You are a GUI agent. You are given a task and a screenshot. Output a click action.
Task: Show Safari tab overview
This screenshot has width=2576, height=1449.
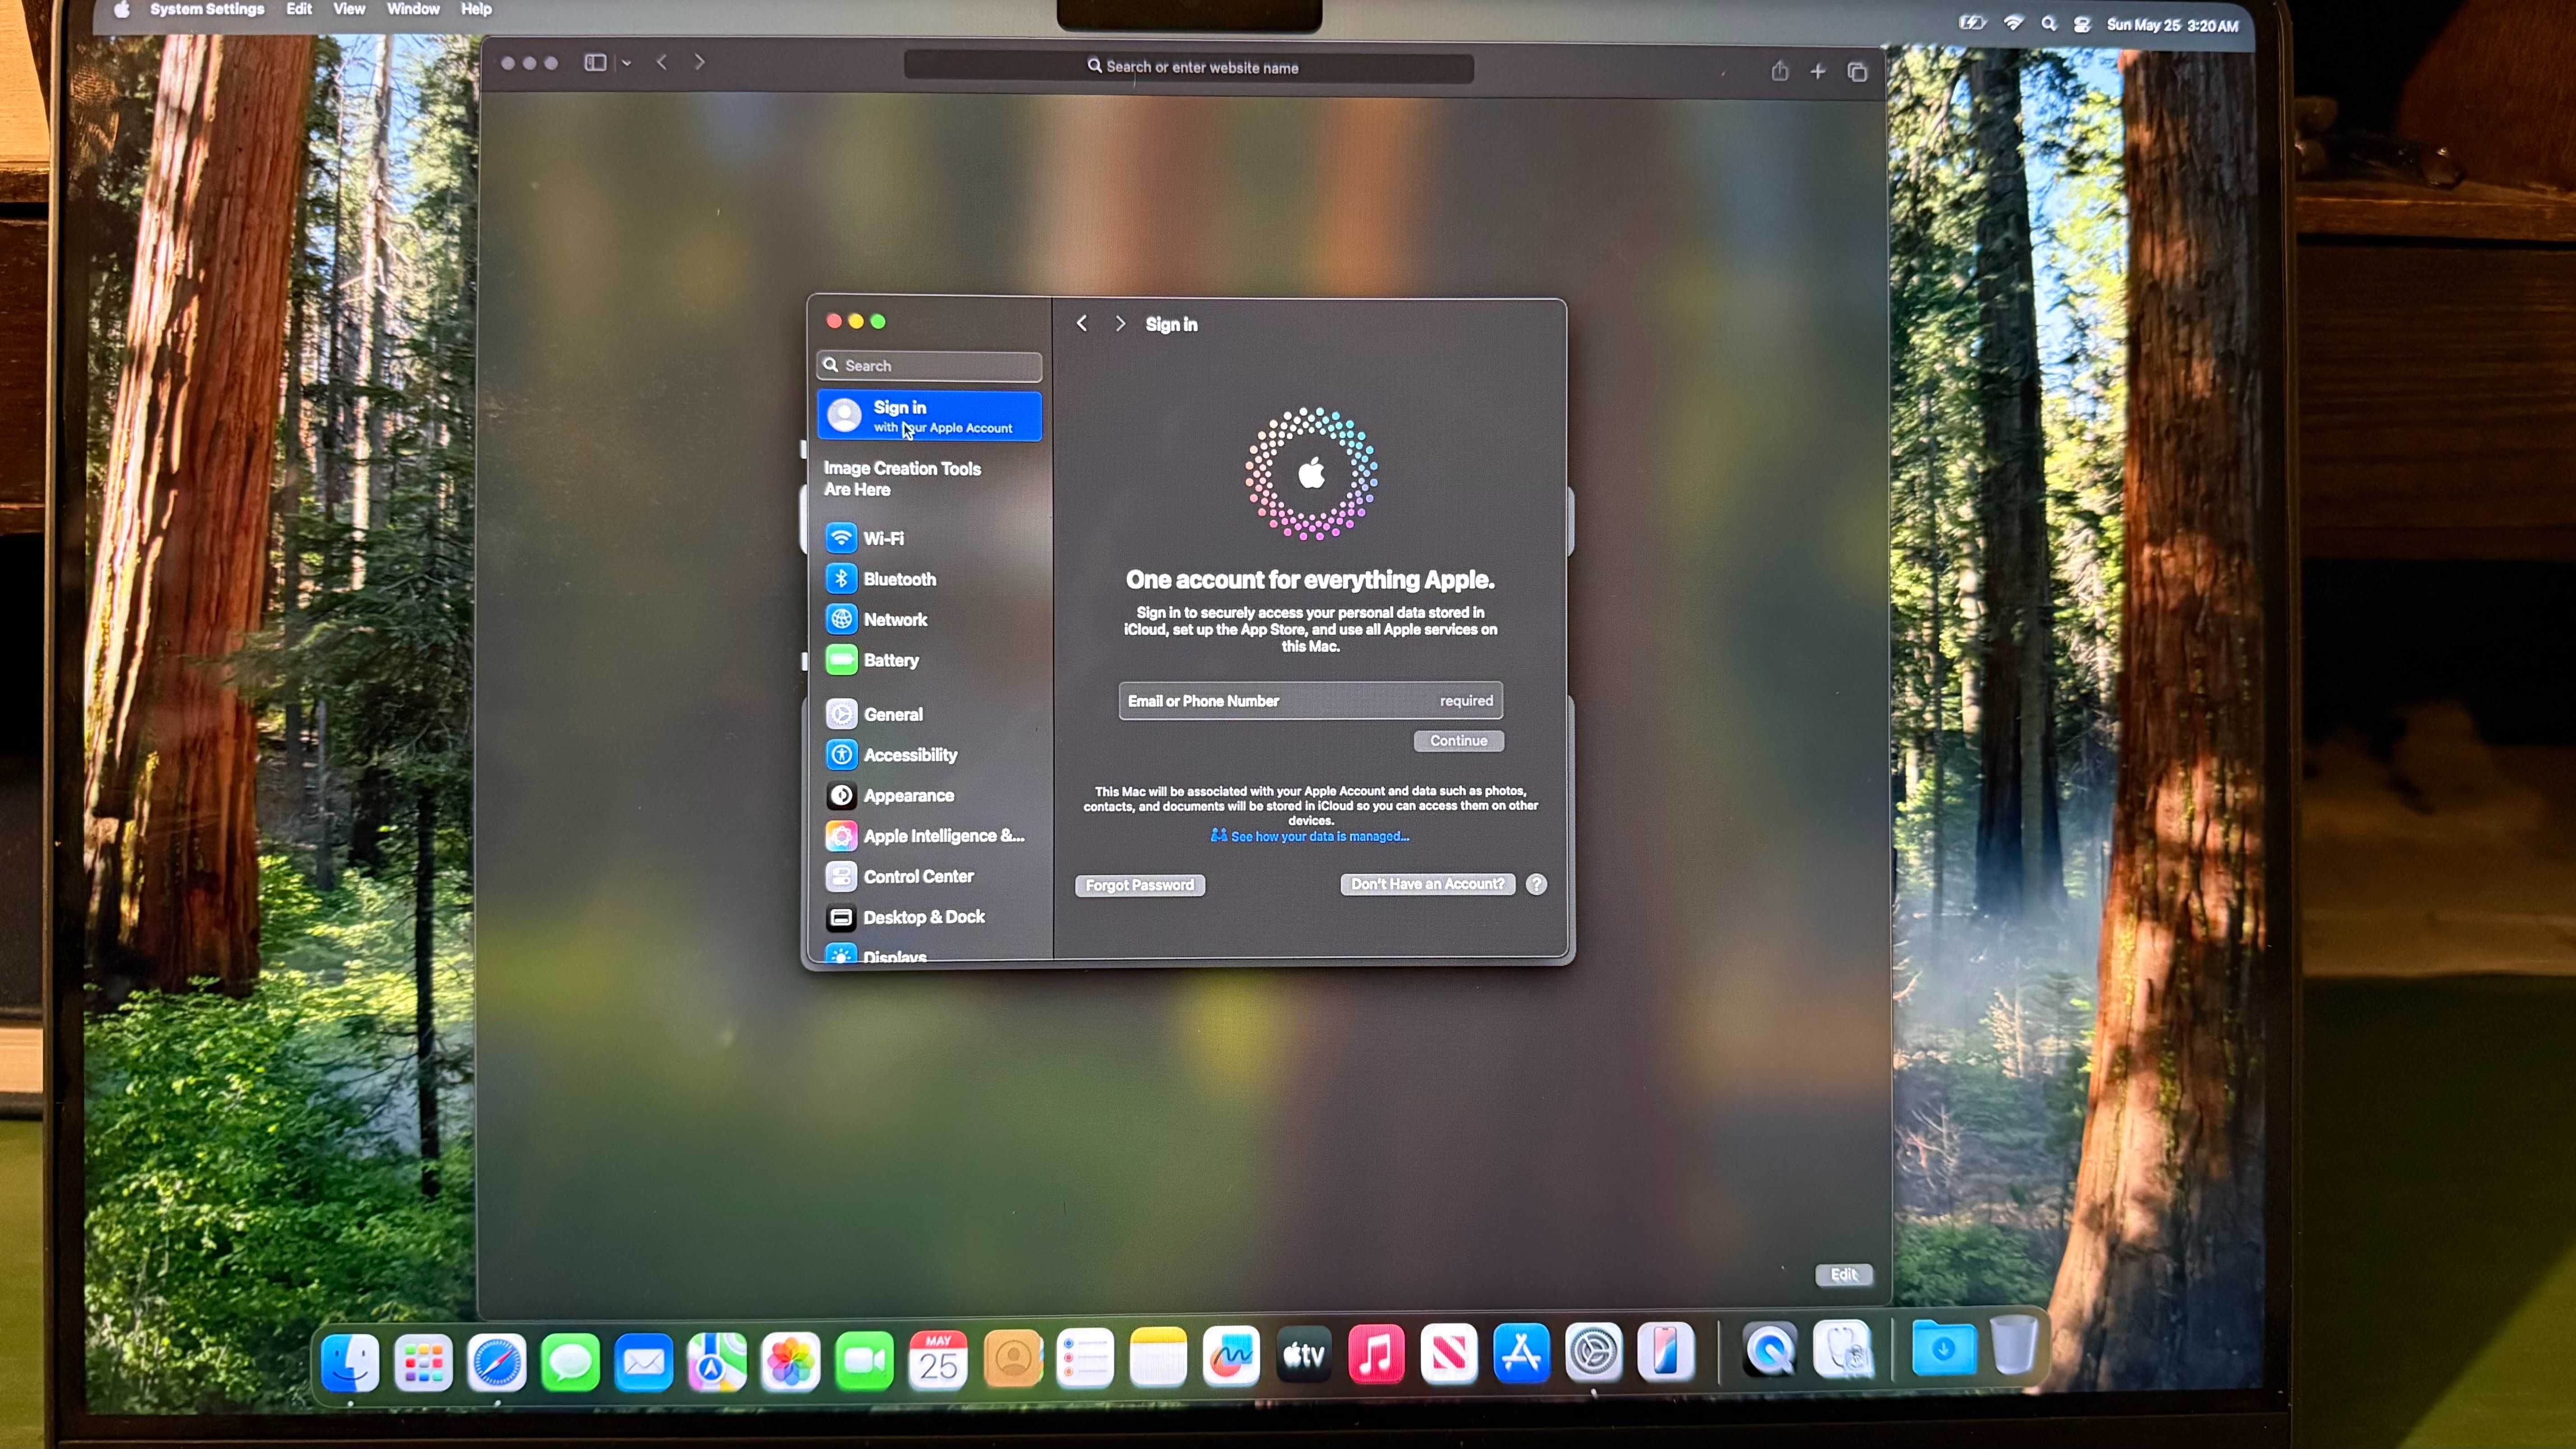(1858, 72)
